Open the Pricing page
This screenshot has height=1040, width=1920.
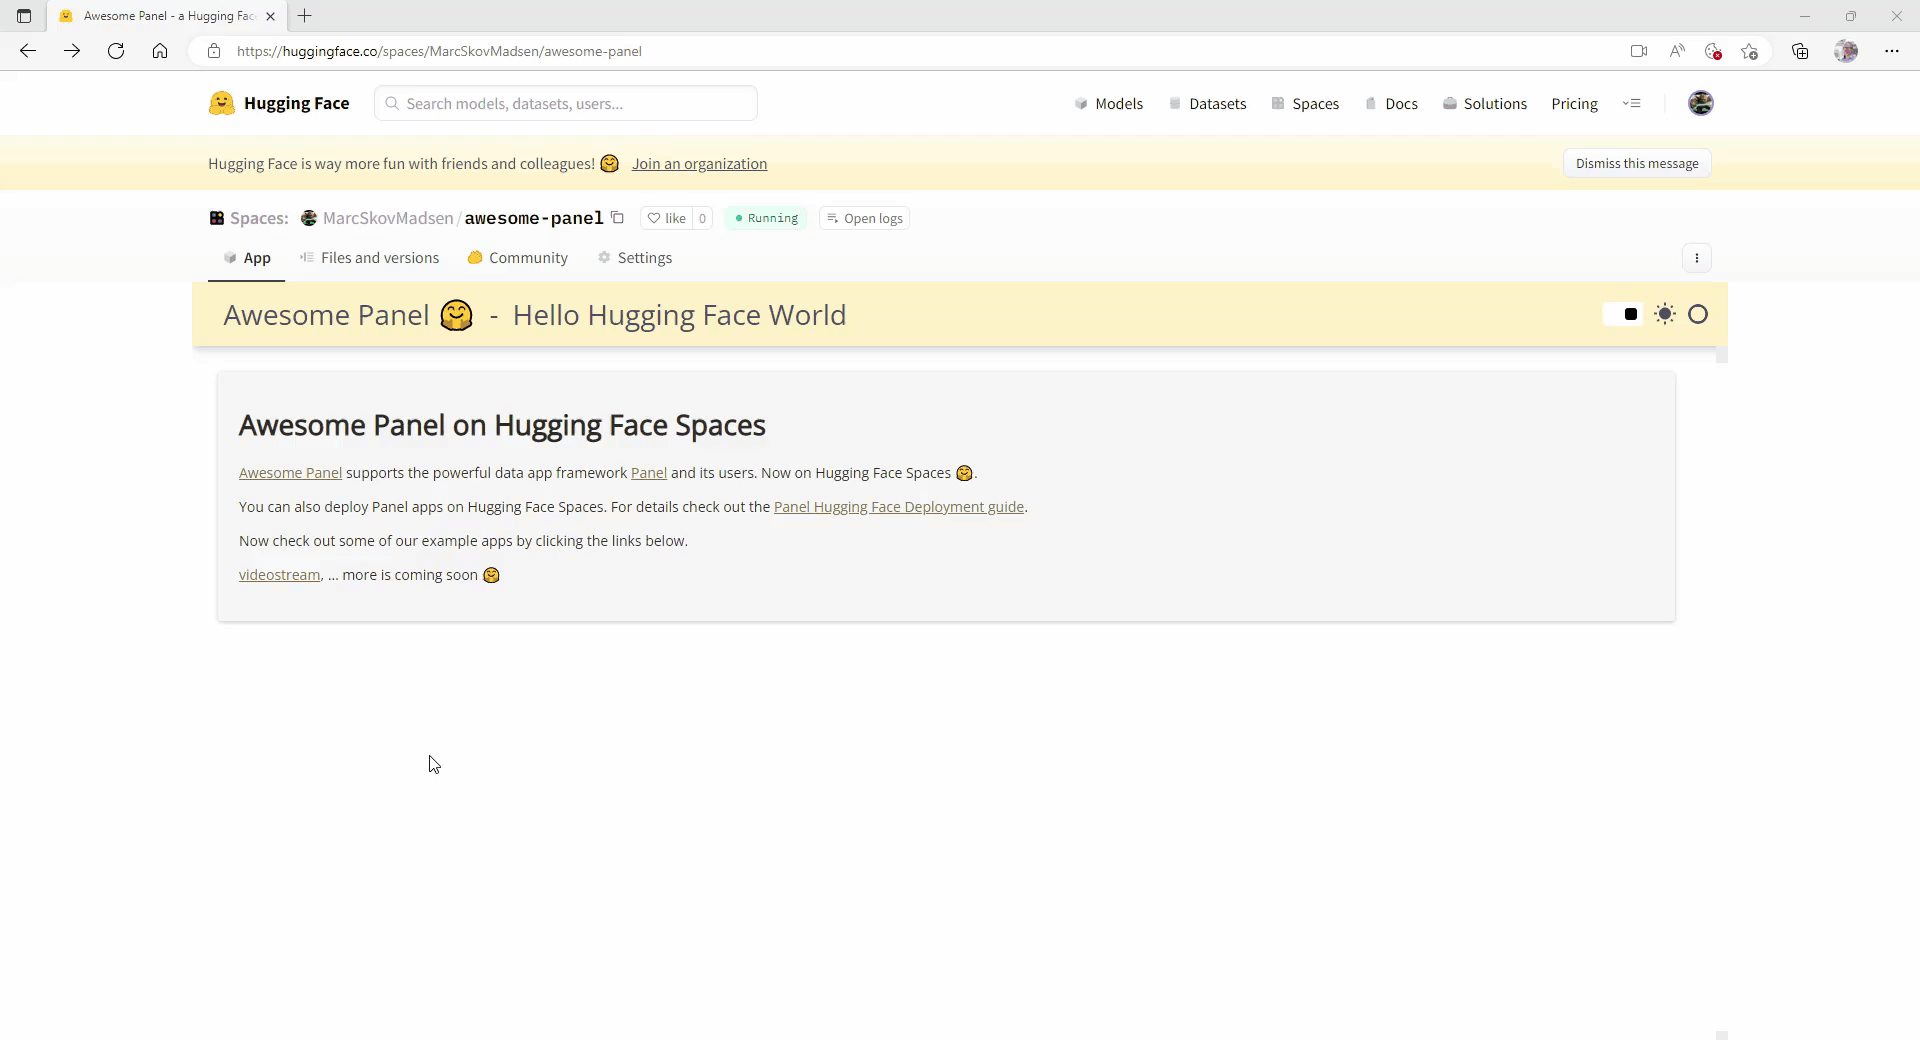[1574, 104]
